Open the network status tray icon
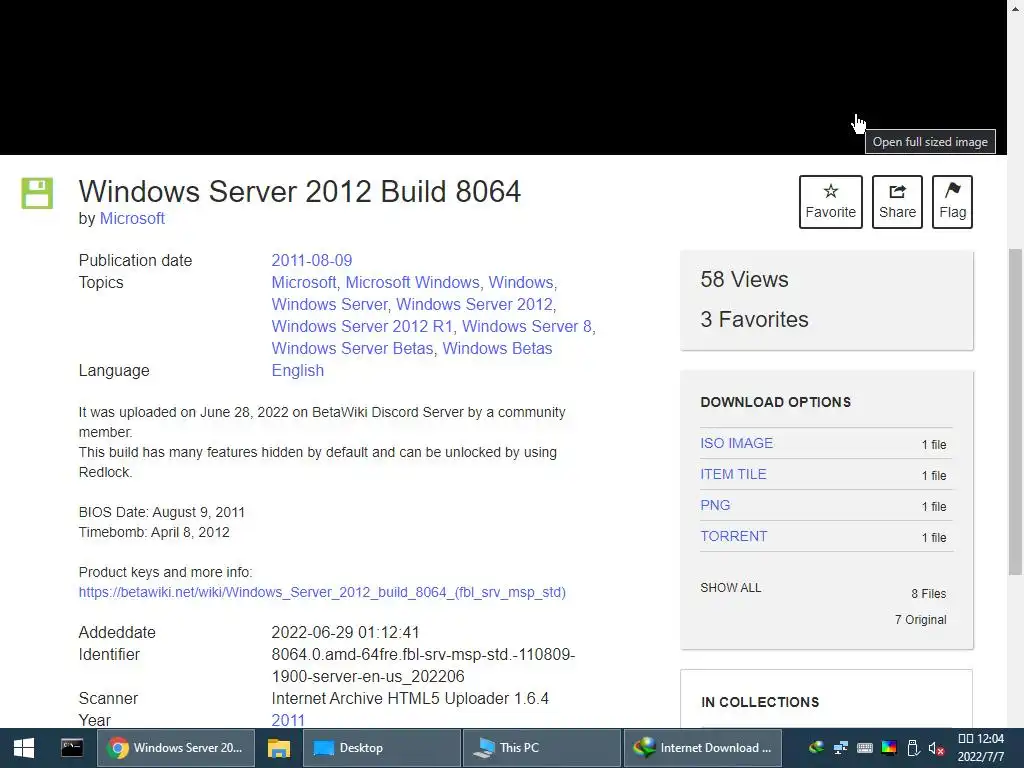 840,748
